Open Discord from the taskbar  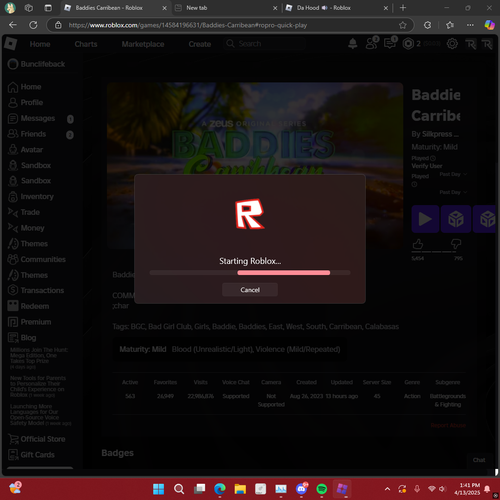click(x=302, y=489)
